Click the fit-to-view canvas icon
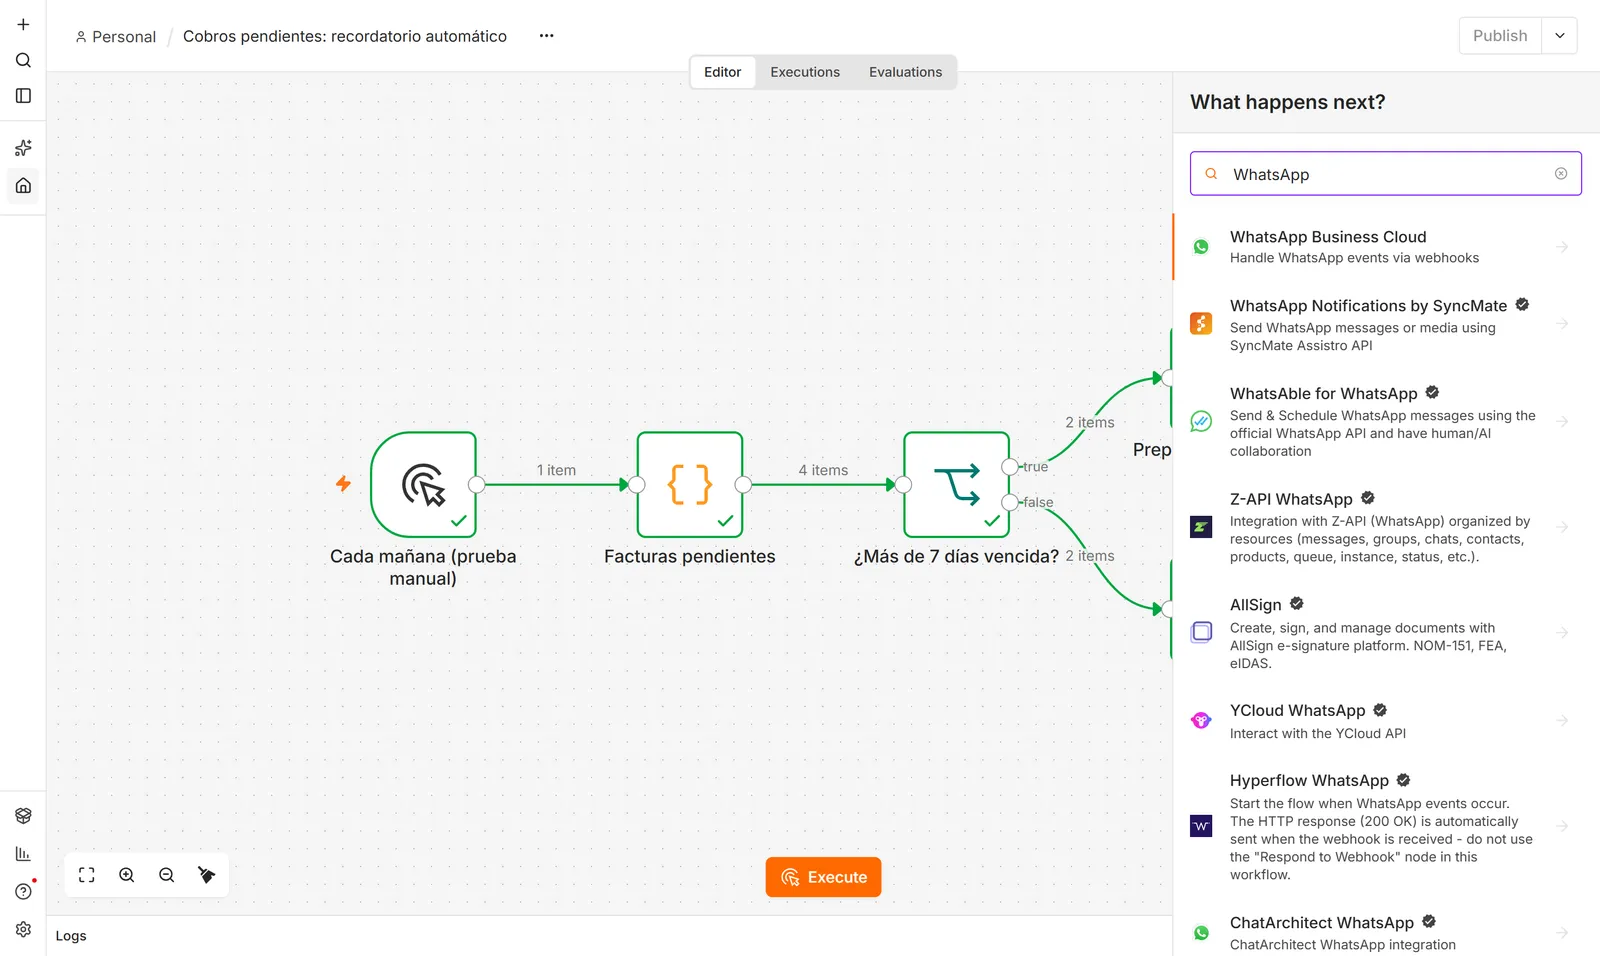 (87, 875)
